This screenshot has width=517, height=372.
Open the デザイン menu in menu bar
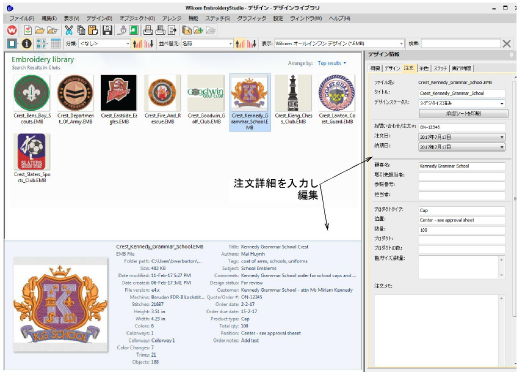99,18
